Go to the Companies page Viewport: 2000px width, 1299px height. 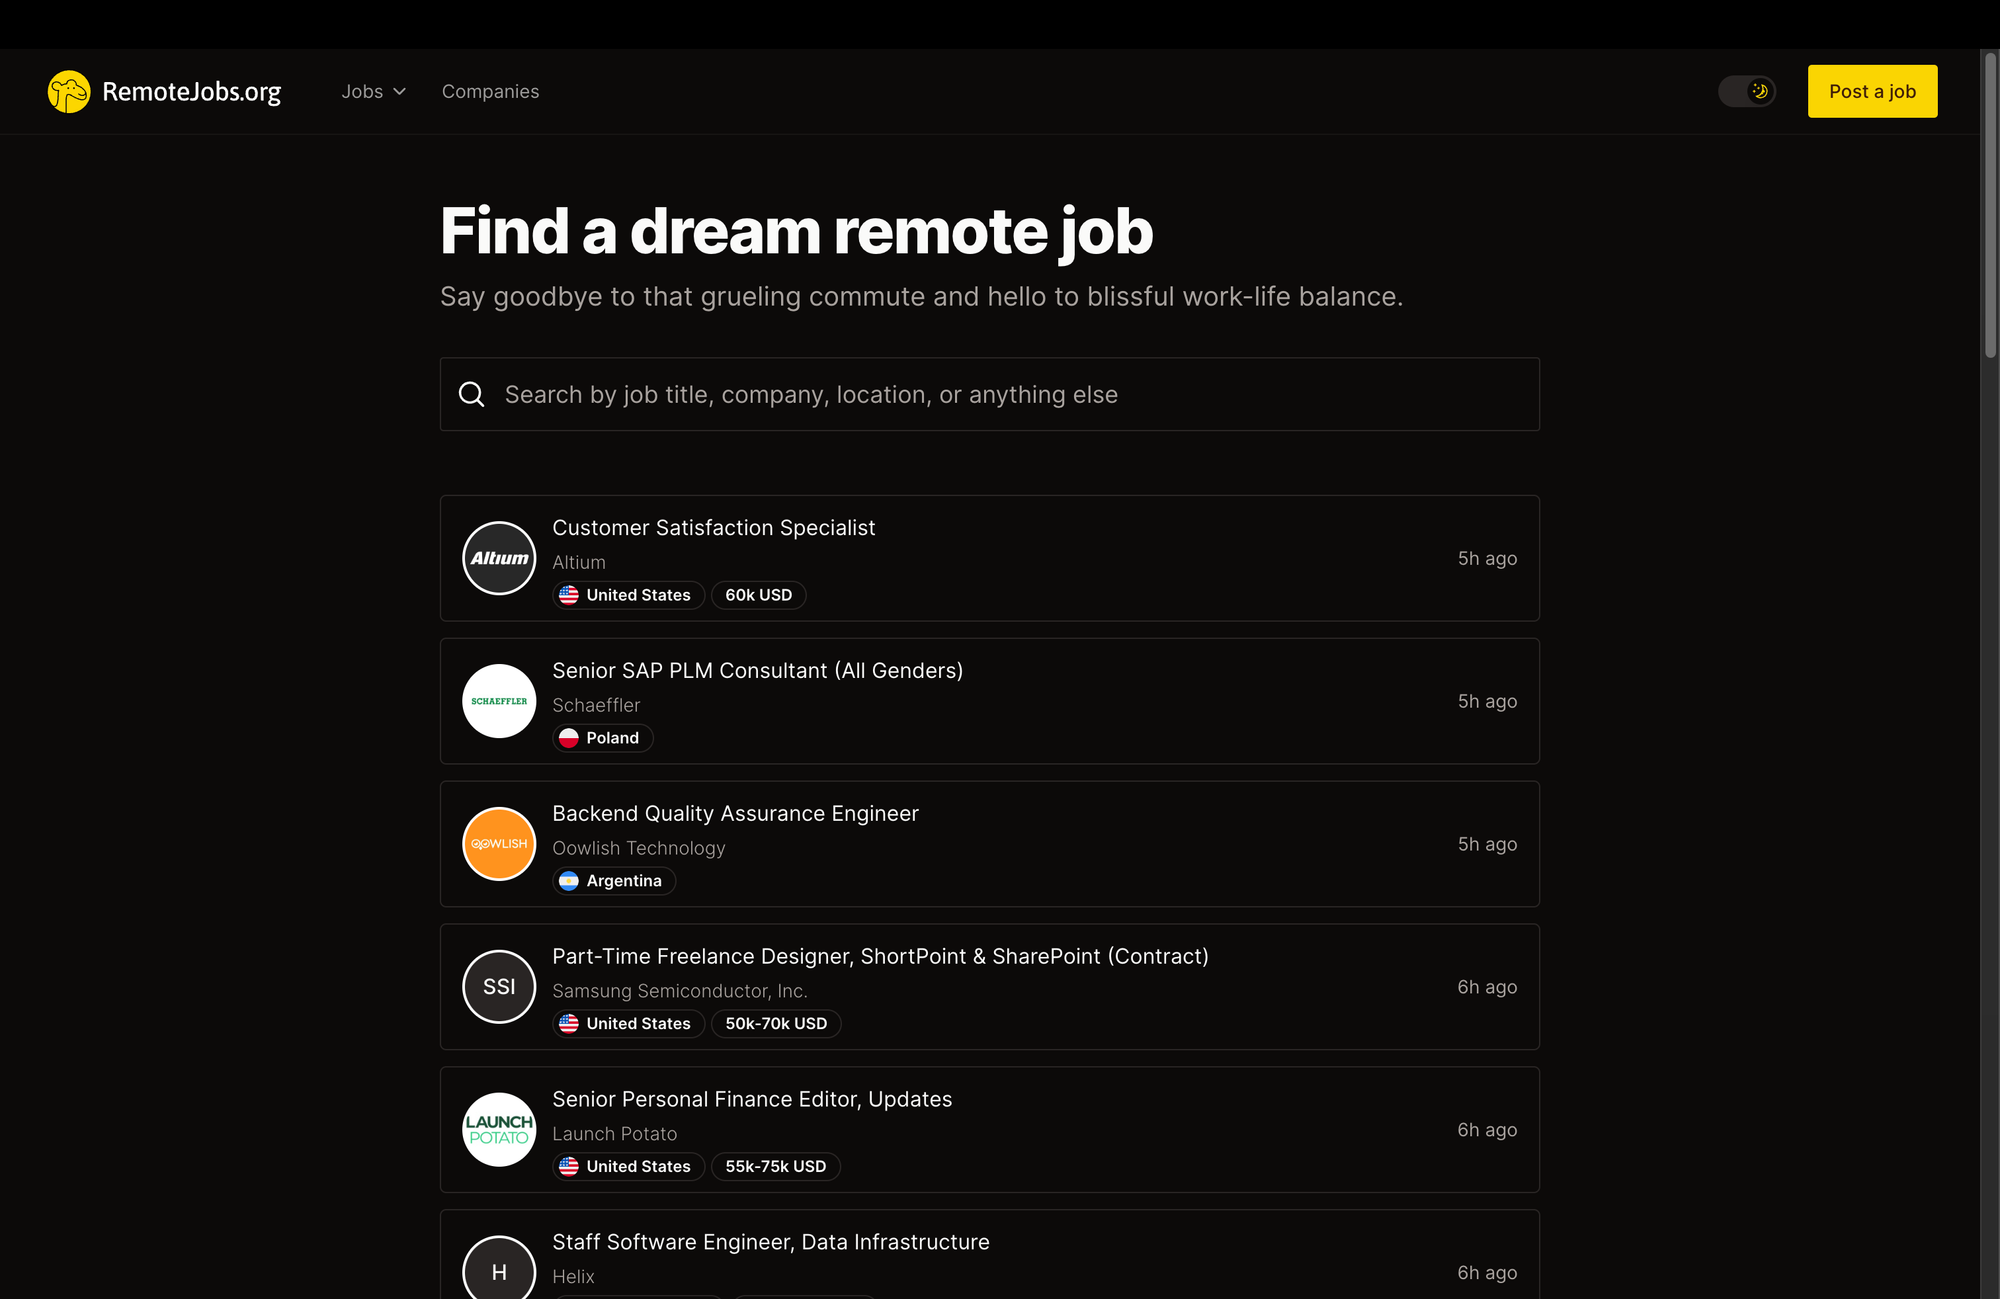tap(490, 92)
